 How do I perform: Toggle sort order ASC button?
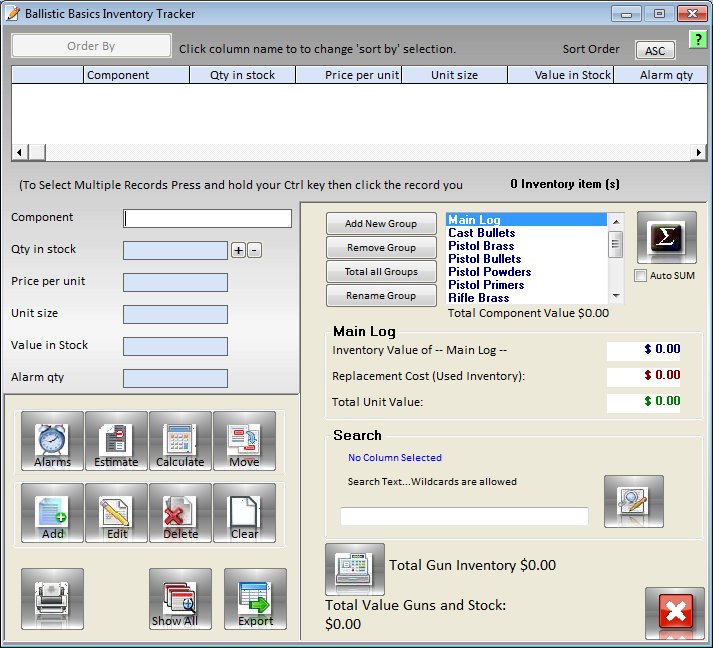pos(655,51)
